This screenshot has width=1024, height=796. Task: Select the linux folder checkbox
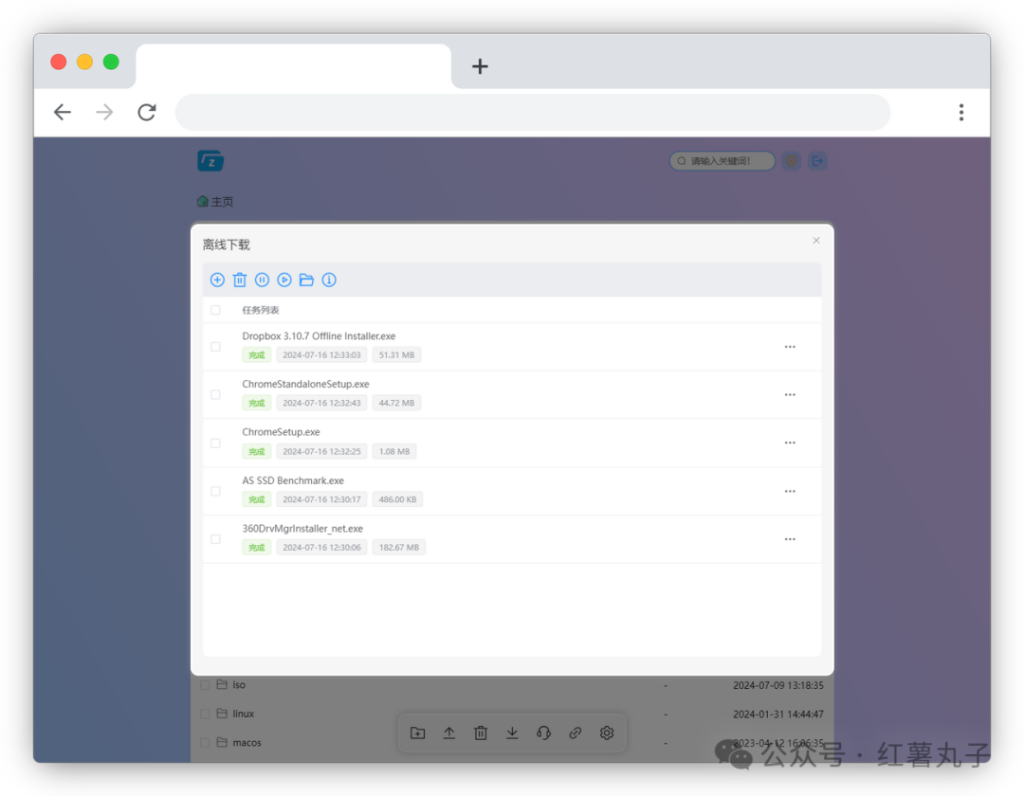203,713
